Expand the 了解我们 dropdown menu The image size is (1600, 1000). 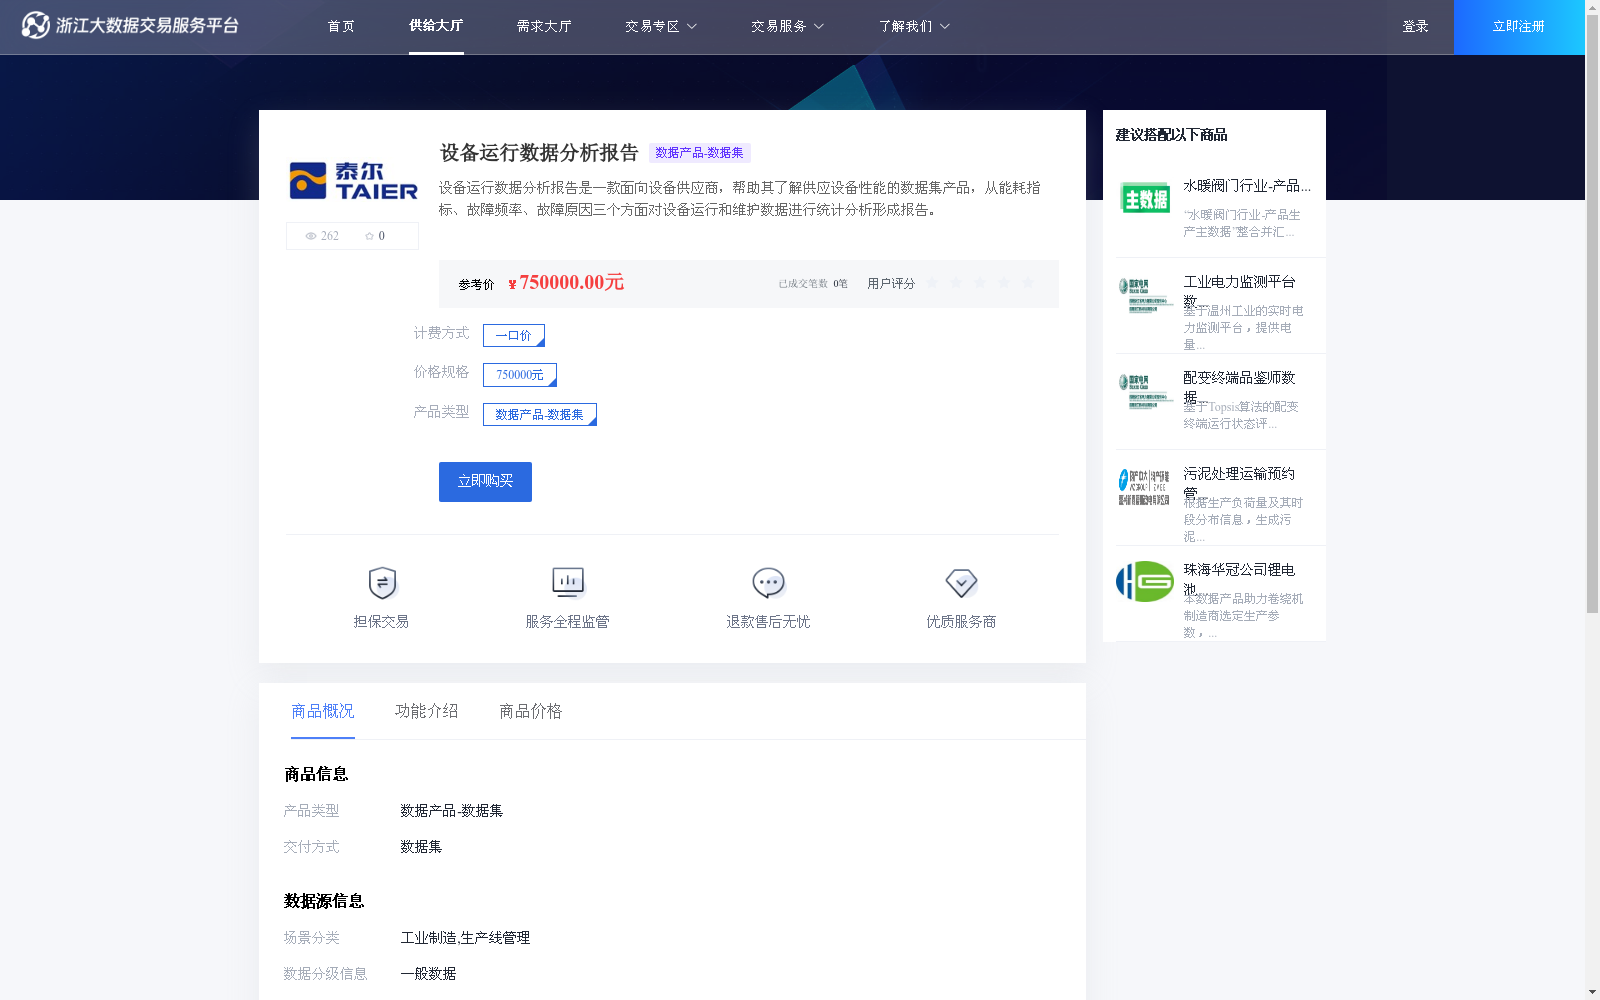coord(914,26)
